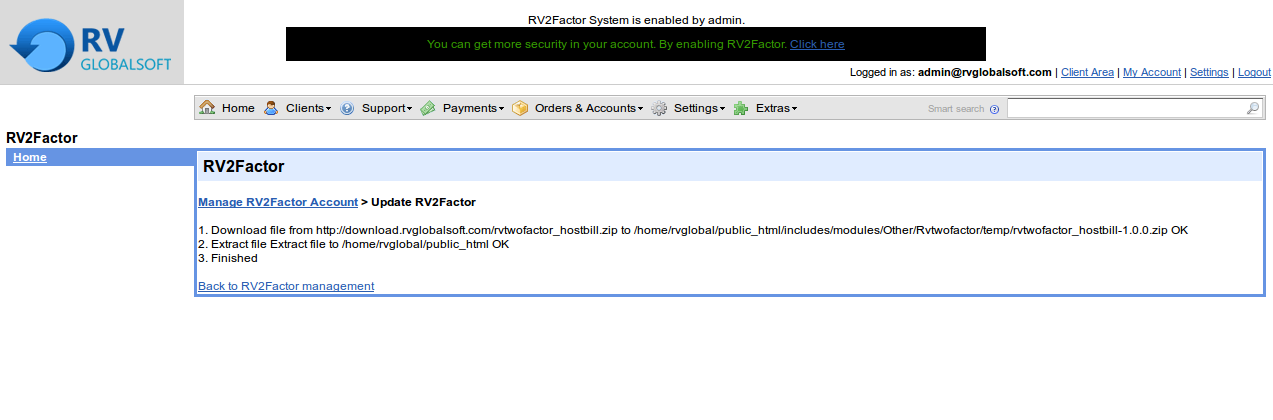Click the Settings gear icon
The image size is (1273, 420).
659,108
